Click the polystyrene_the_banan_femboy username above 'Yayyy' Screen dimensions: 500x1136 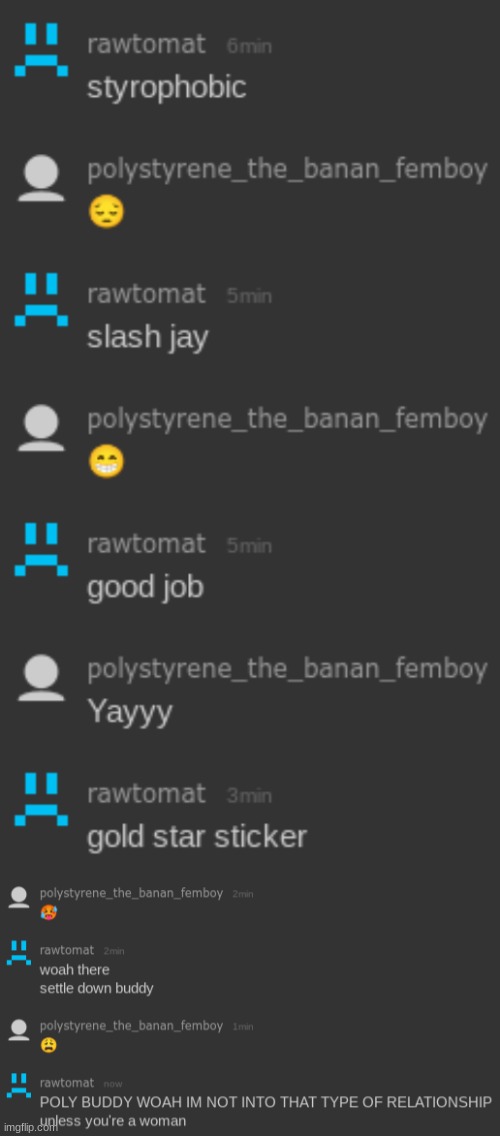tap(287, 670)
